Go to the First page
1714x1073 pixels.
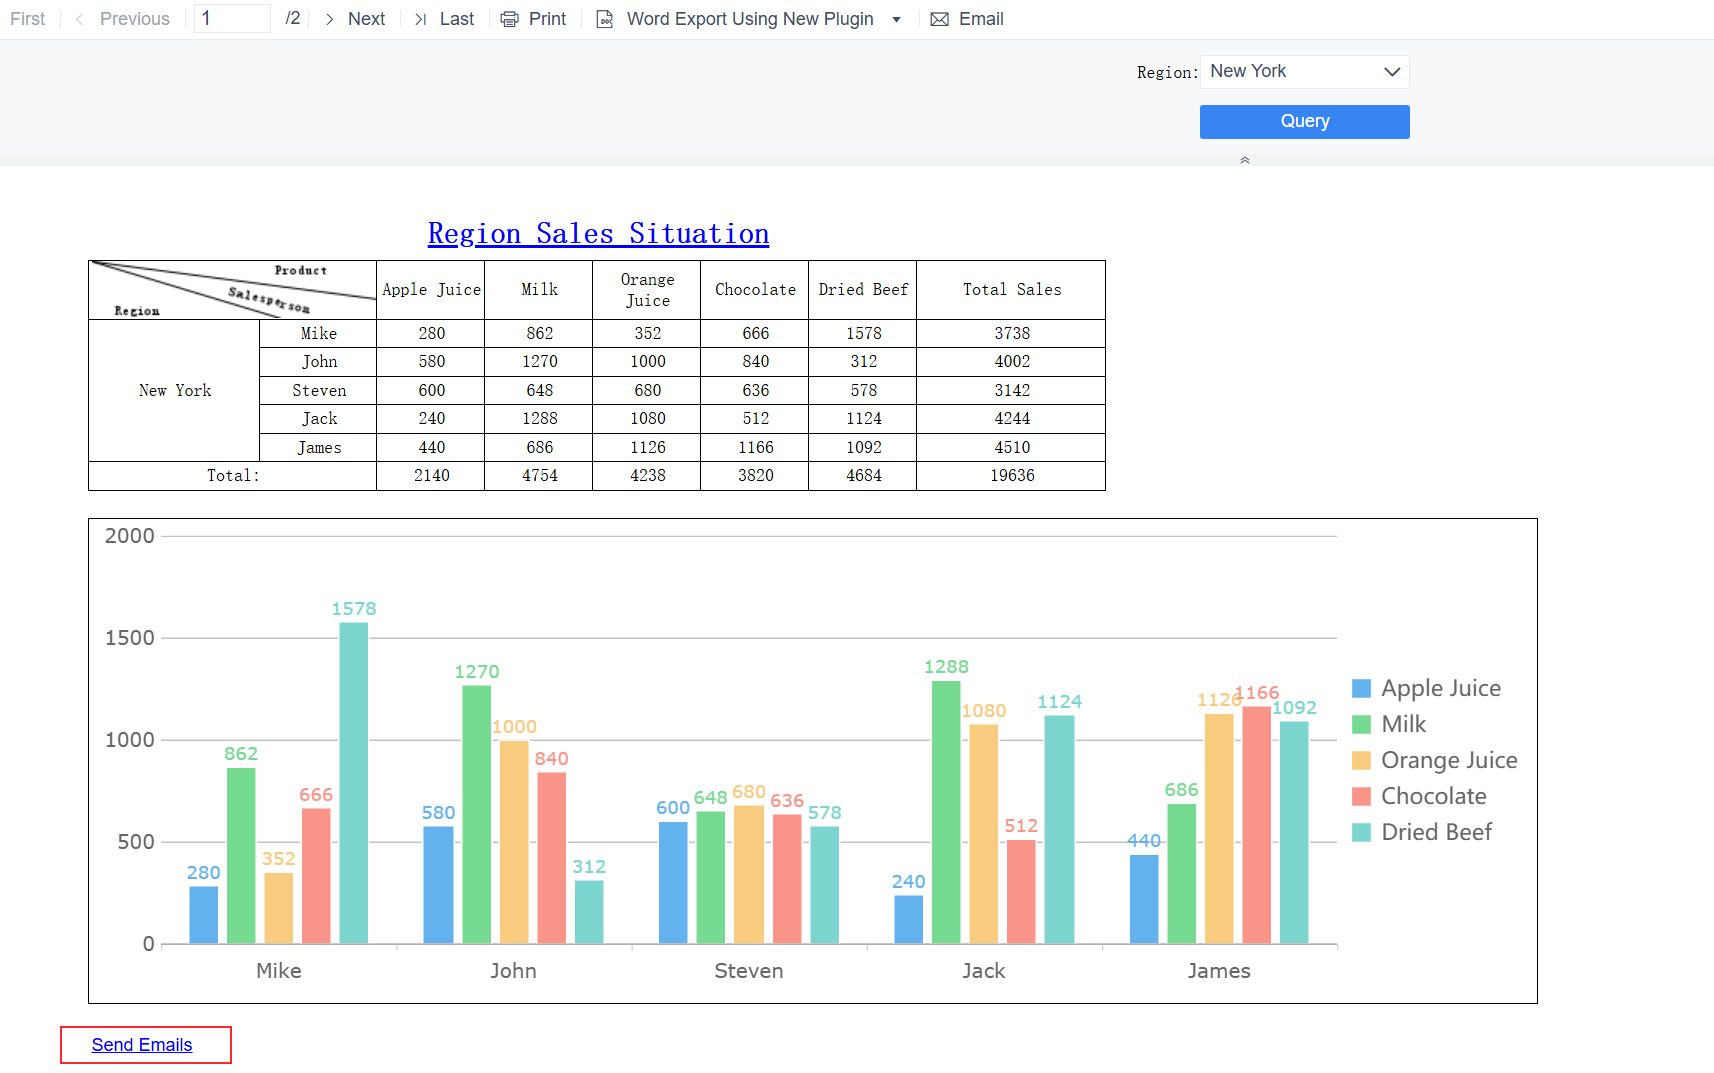pos(28,19)
